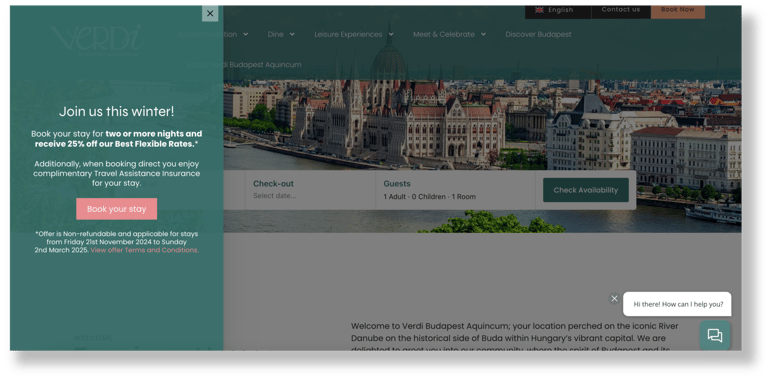Select the English language option
Screen dimensions: 770x379
pos(558,10)
